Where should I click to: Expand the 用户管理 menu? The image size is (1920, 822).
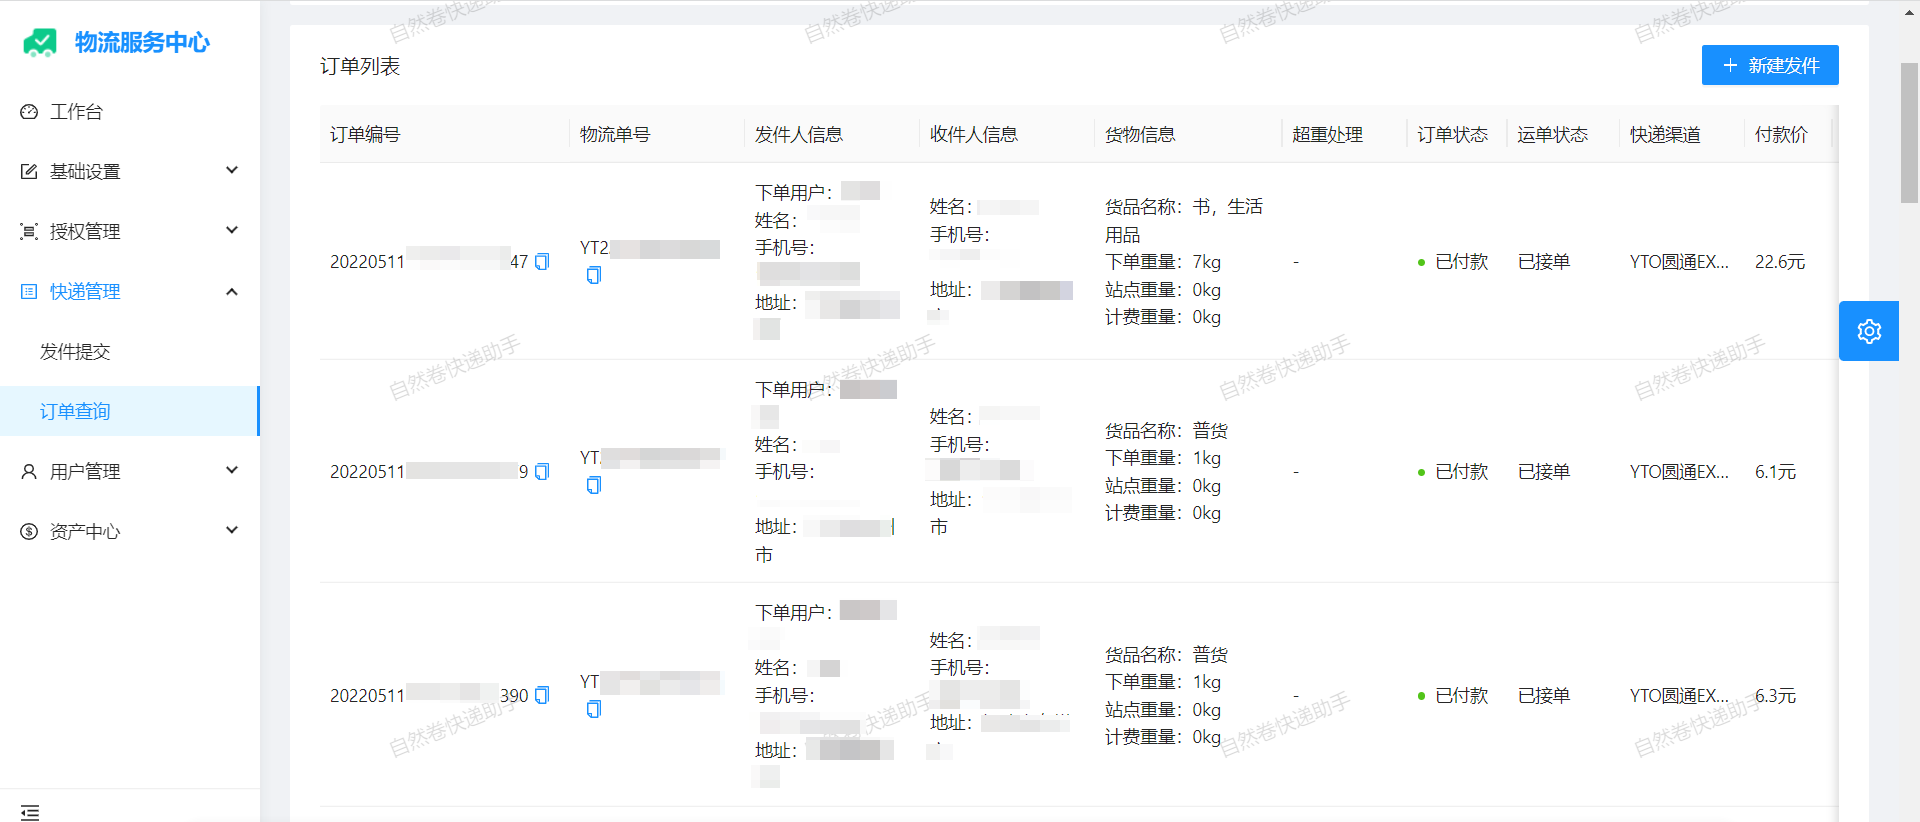pos(130,471)
